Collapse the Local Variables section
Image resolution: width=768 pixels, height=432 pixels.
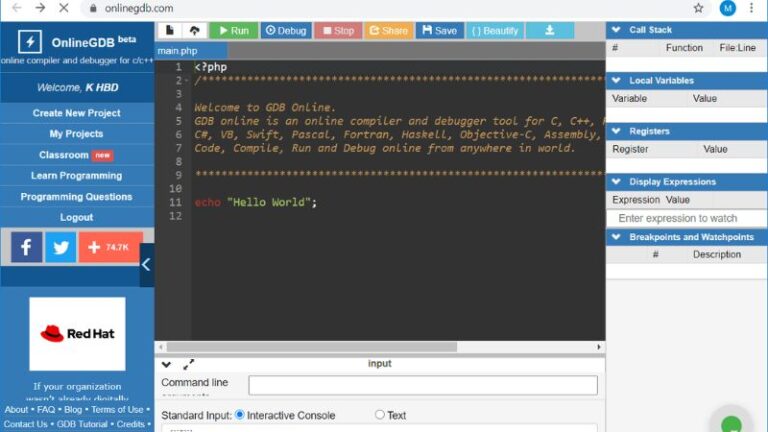(615, 80)
